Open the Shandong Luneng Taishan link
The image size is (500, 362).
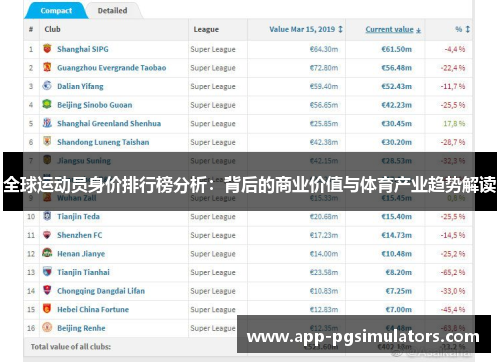(103, 142)
